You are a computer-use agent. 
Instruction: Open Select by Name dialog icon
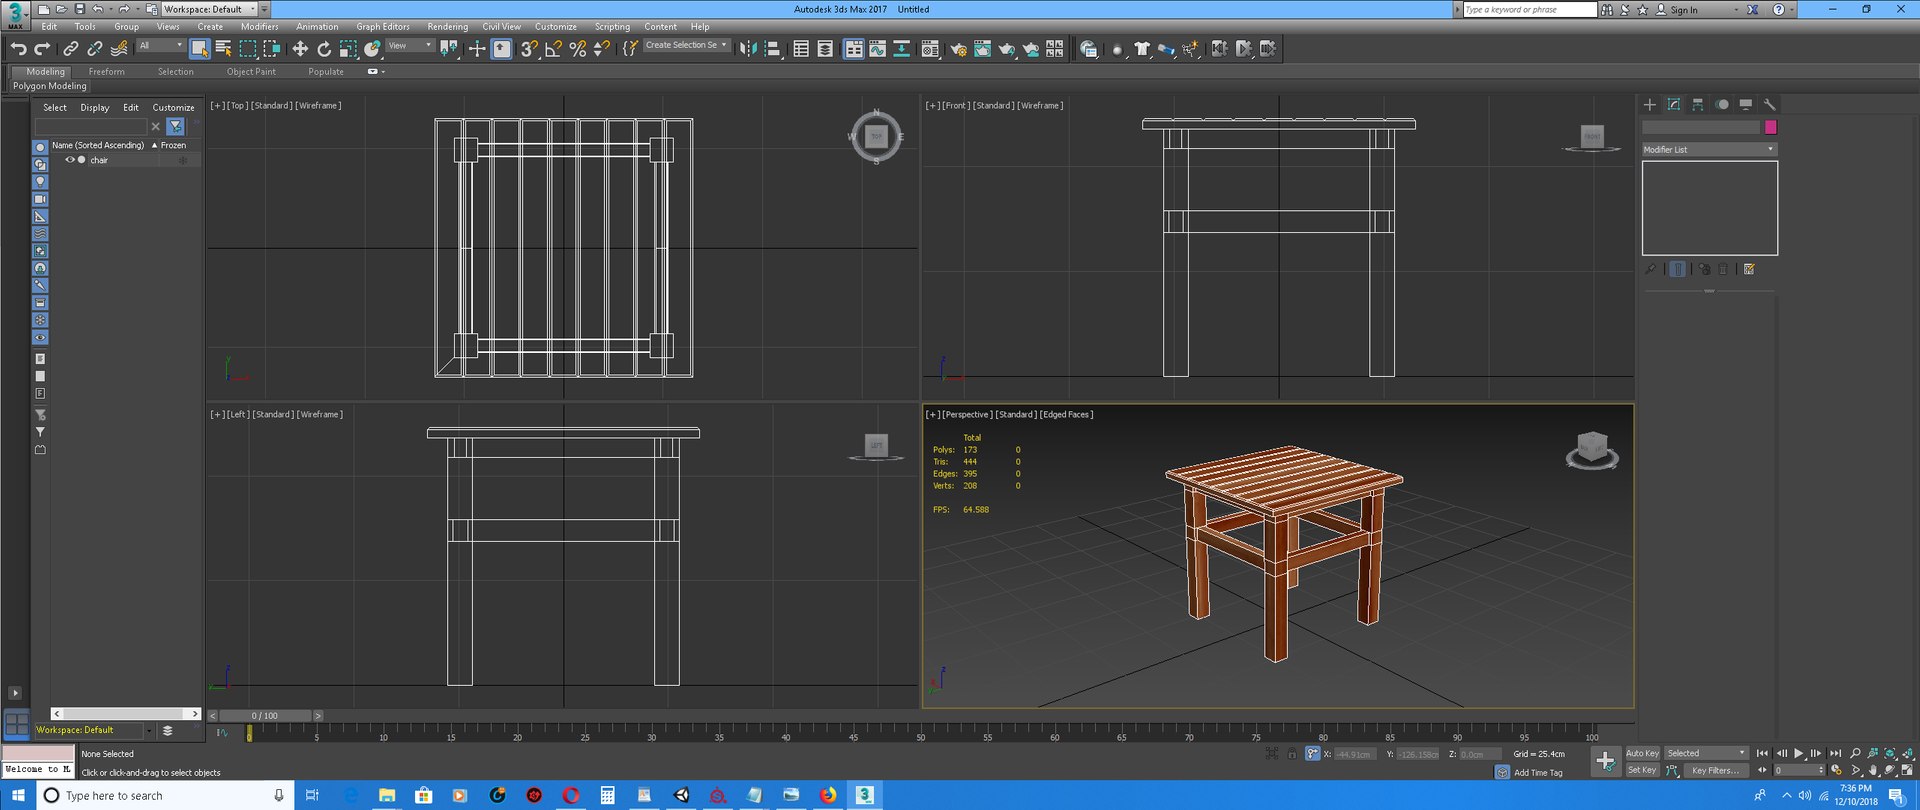coord(224,48)
